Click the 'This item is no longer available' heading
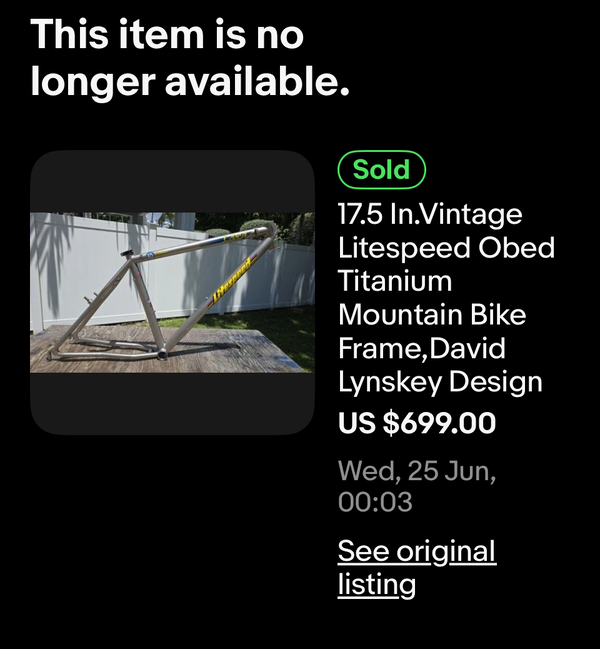The width and height of the screenshot is (600, 649). (x=190, y=57)
